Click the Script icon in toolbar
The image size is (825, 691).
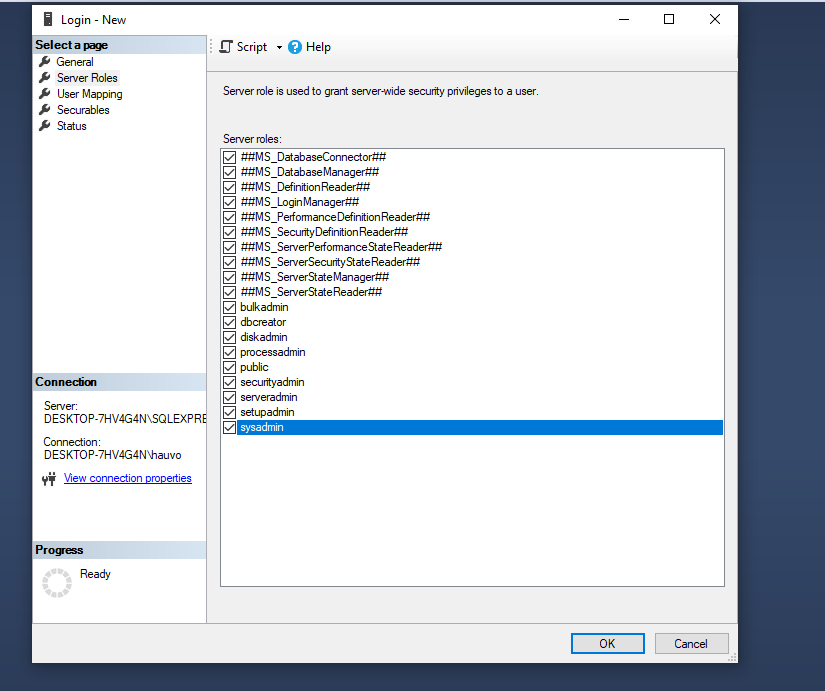point(226,47)
